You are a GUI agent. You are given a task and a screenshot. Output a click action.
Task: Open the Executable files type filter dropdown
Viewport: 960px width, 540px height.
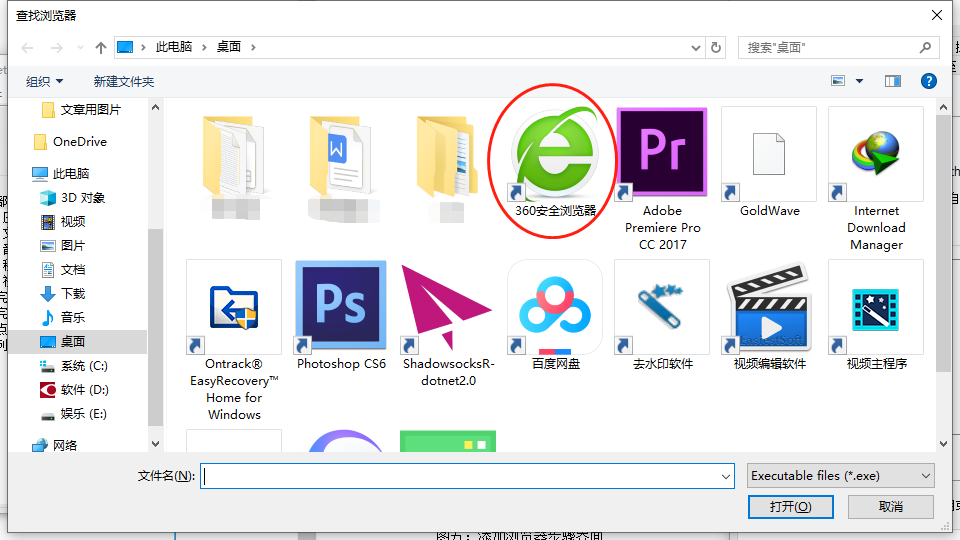[841, 476]
